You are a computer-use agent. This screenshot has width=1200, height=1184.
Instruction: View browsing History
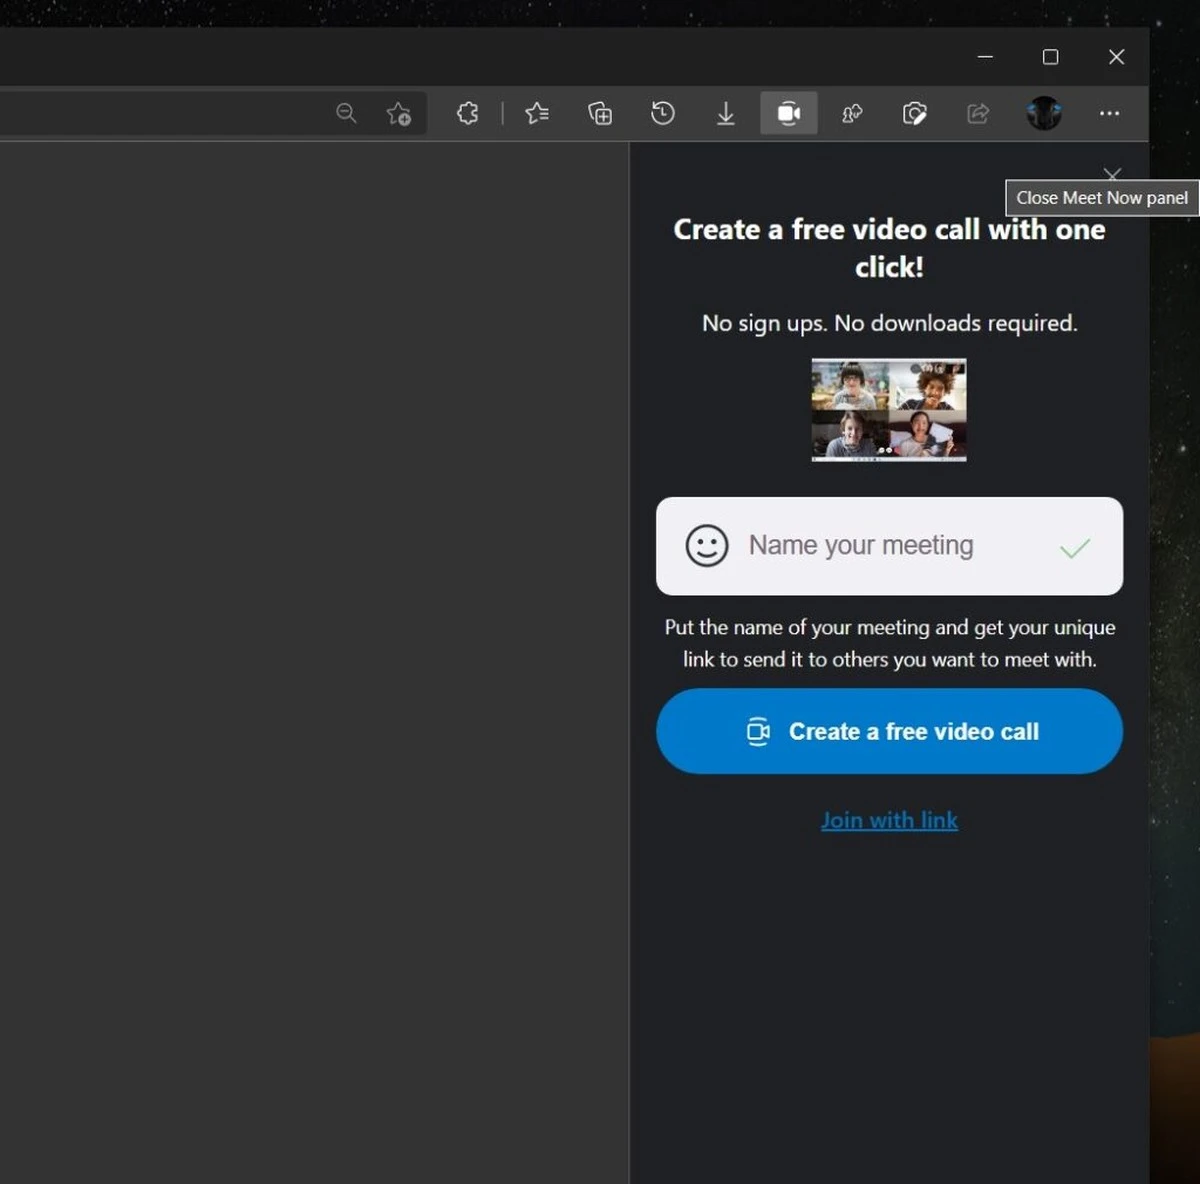tap(662, 113)
